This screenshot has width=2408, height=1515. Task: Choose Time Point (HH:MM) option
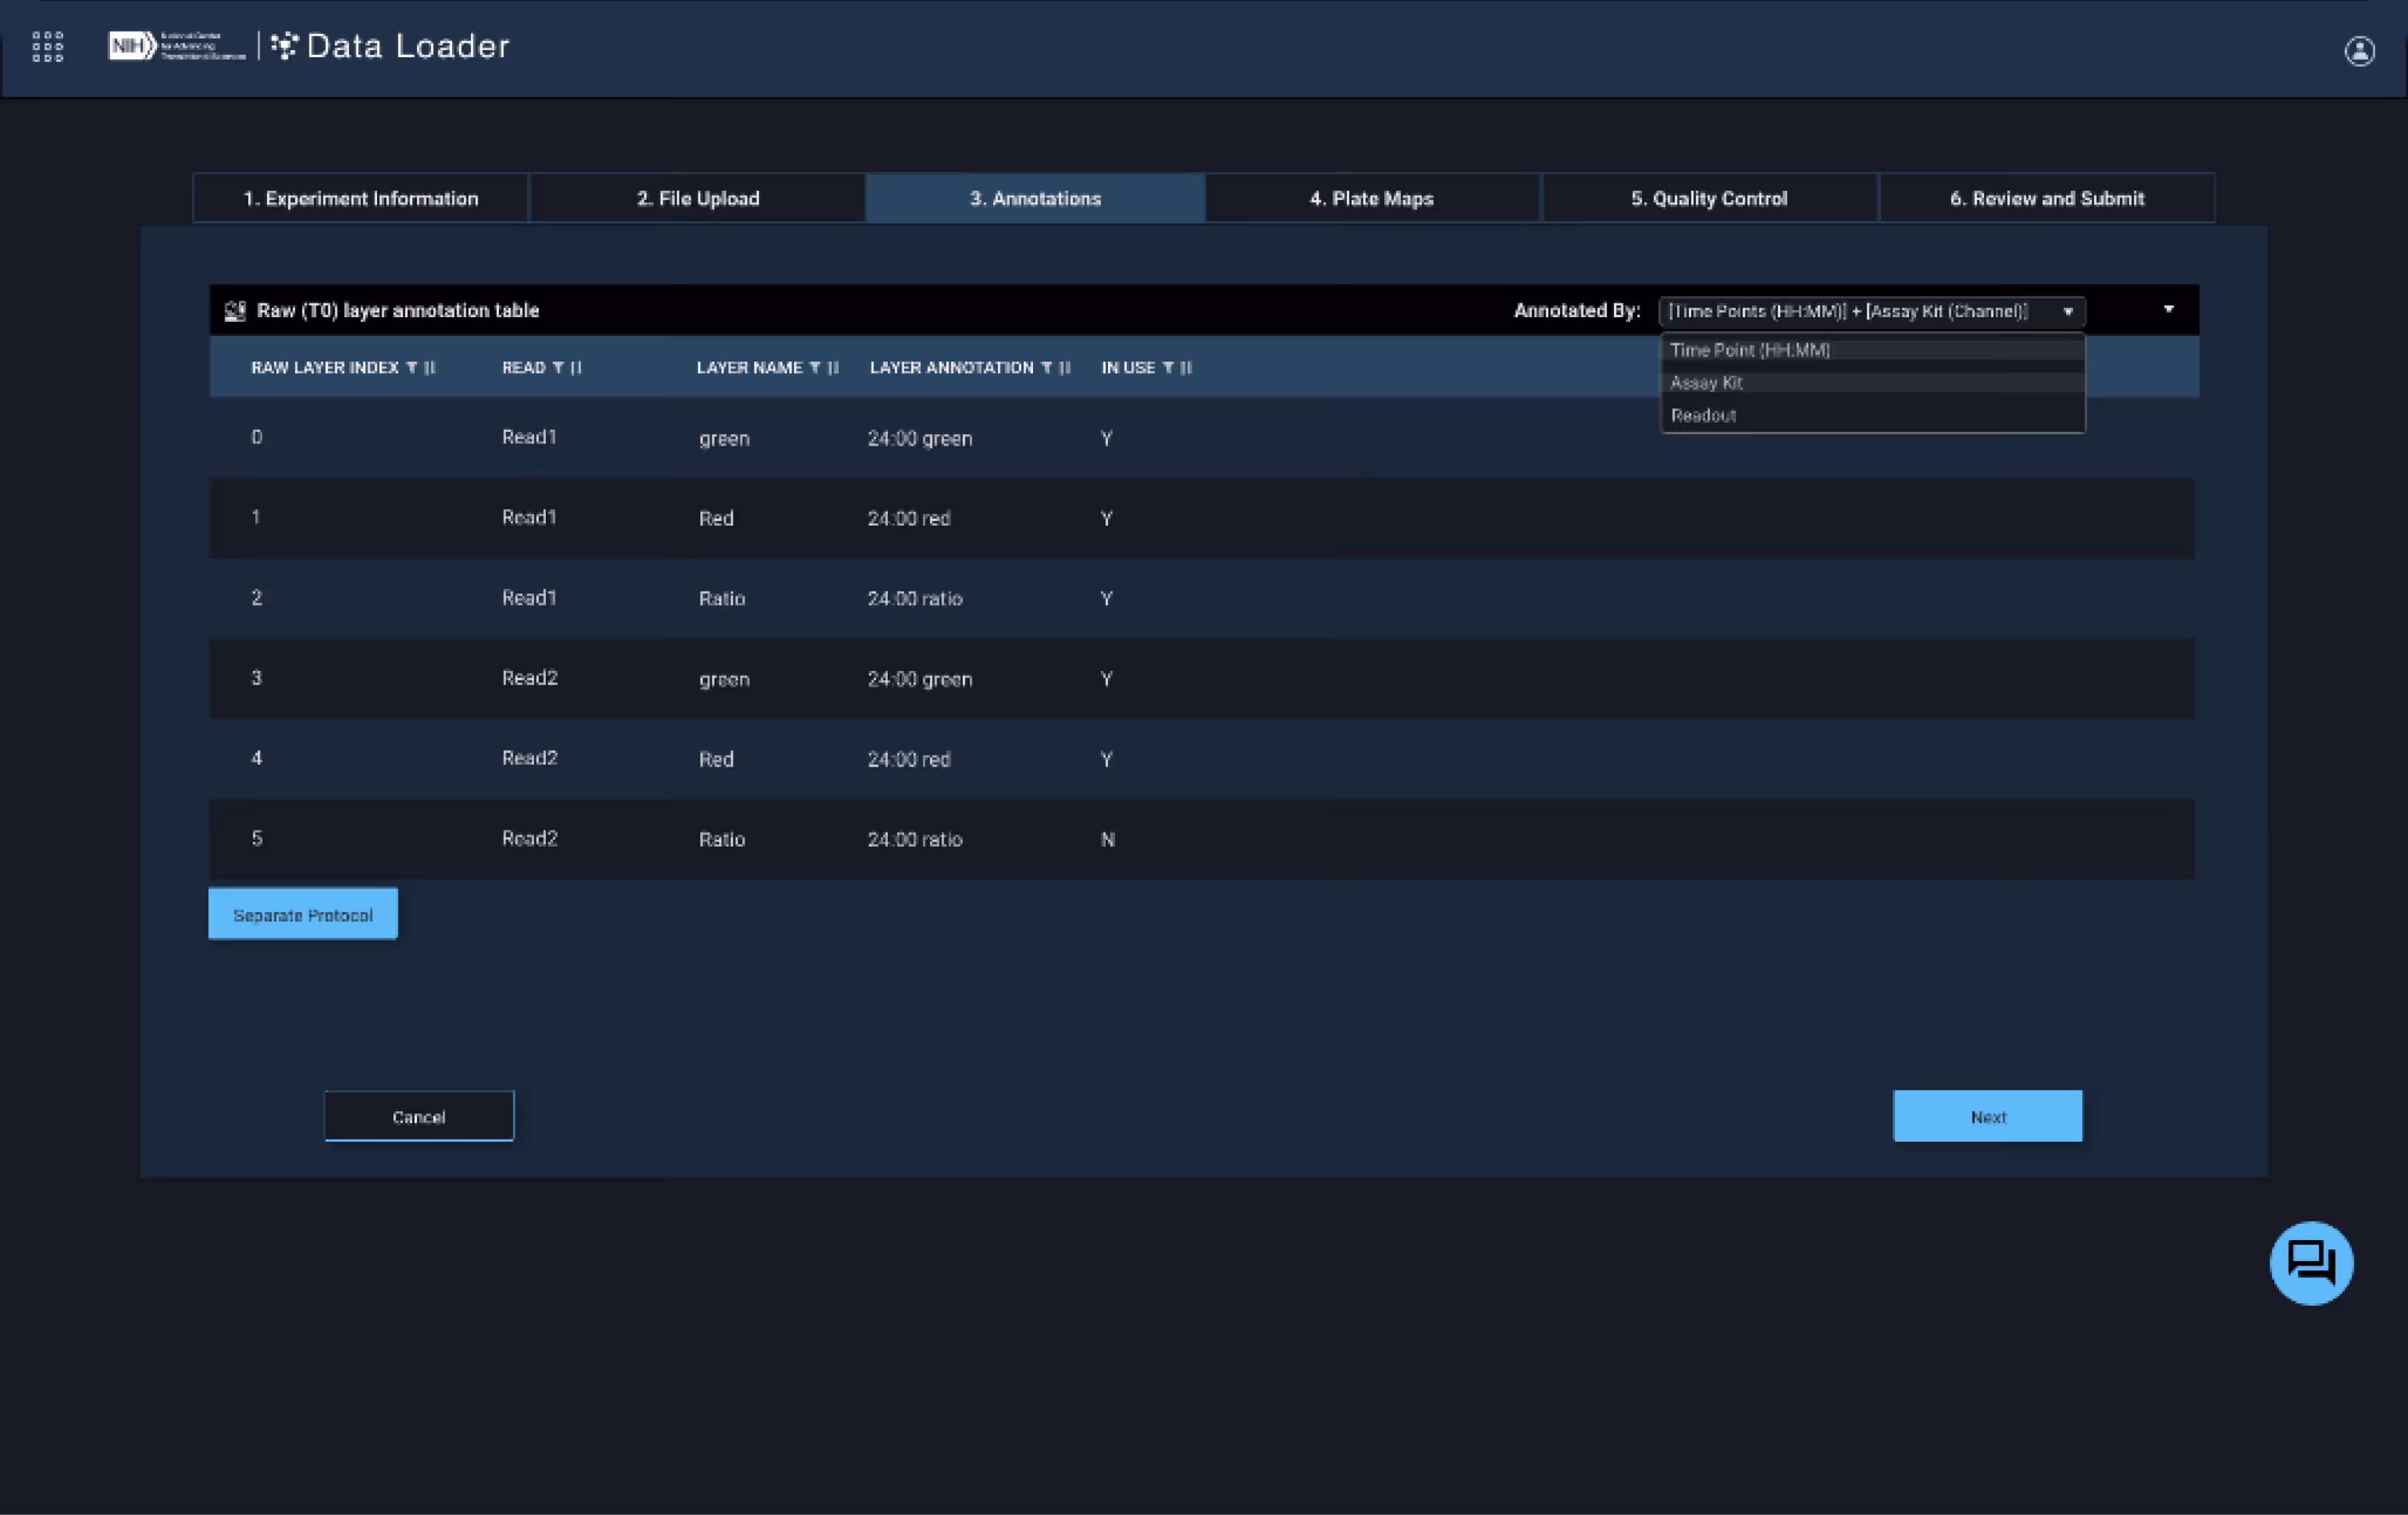(1872, 350)
